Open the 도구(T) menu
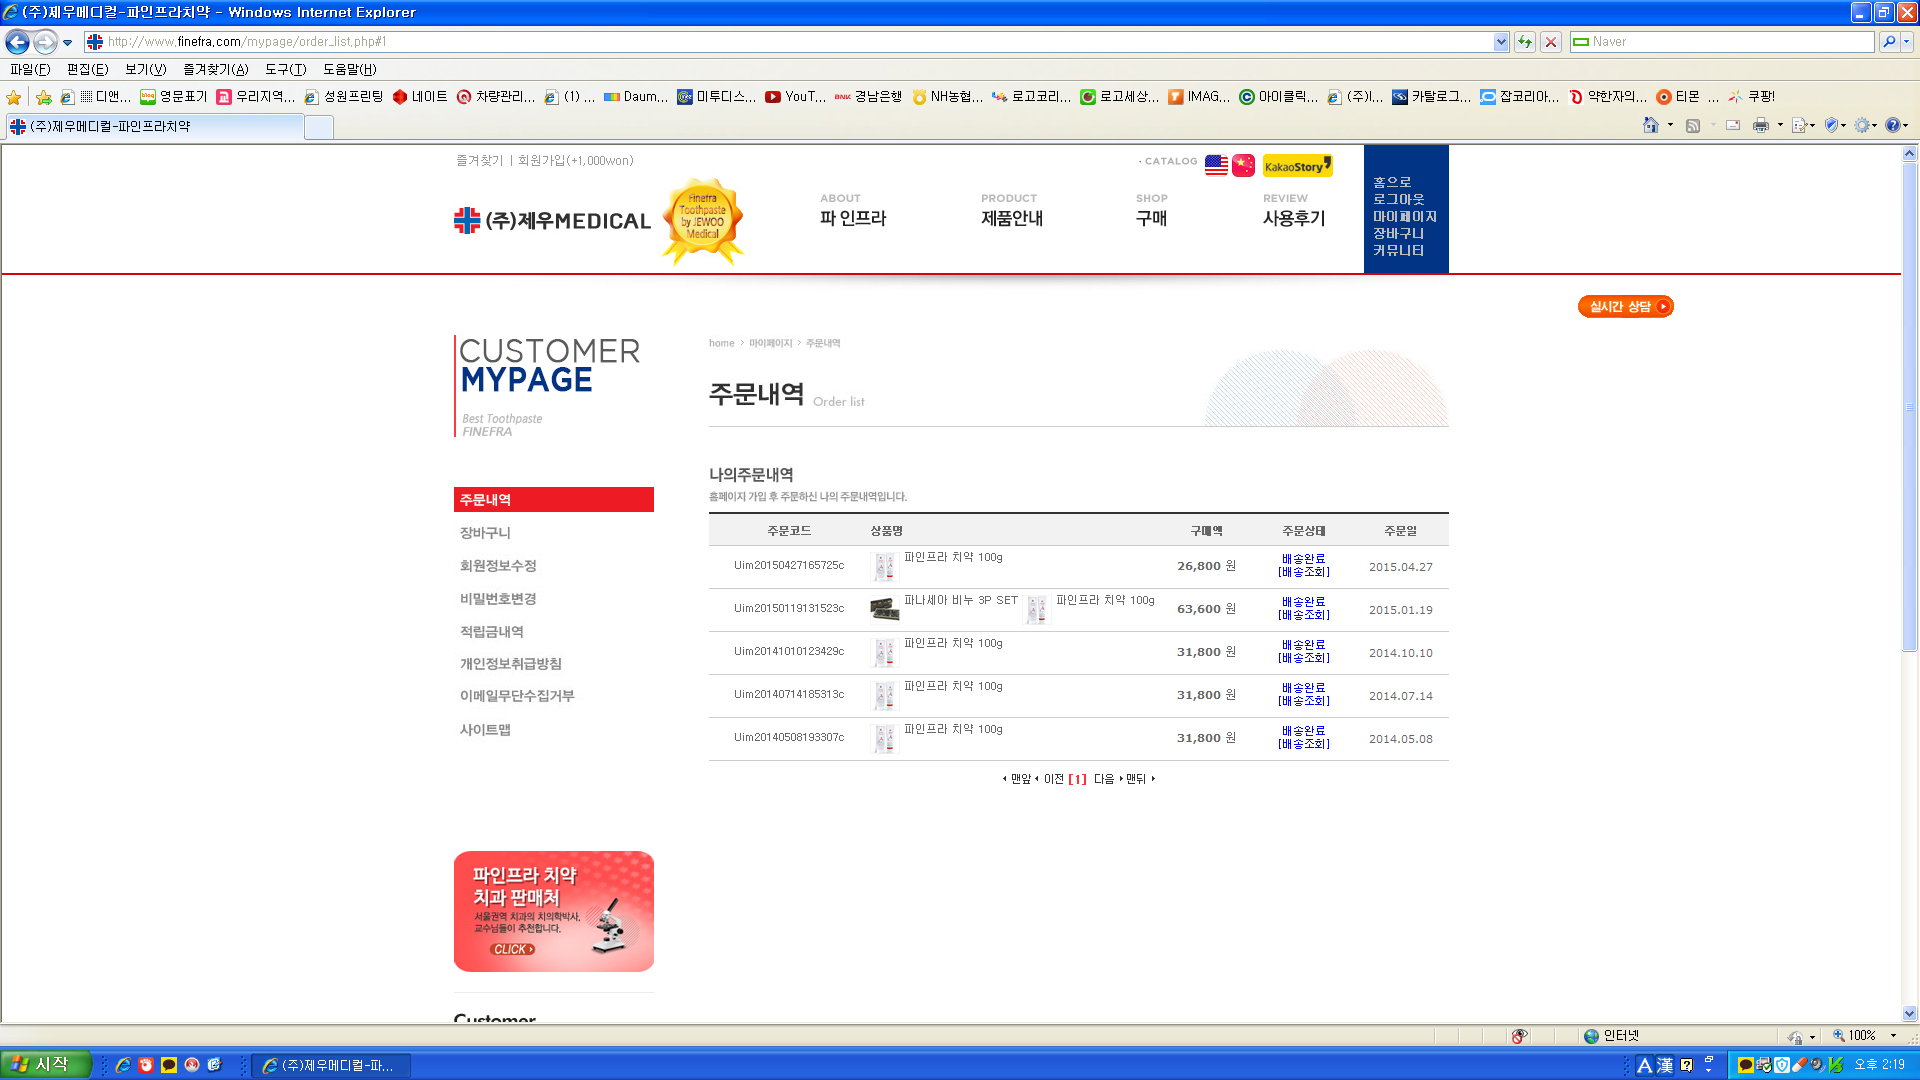Screen dimensions: 1920x1080 point(285,69)
